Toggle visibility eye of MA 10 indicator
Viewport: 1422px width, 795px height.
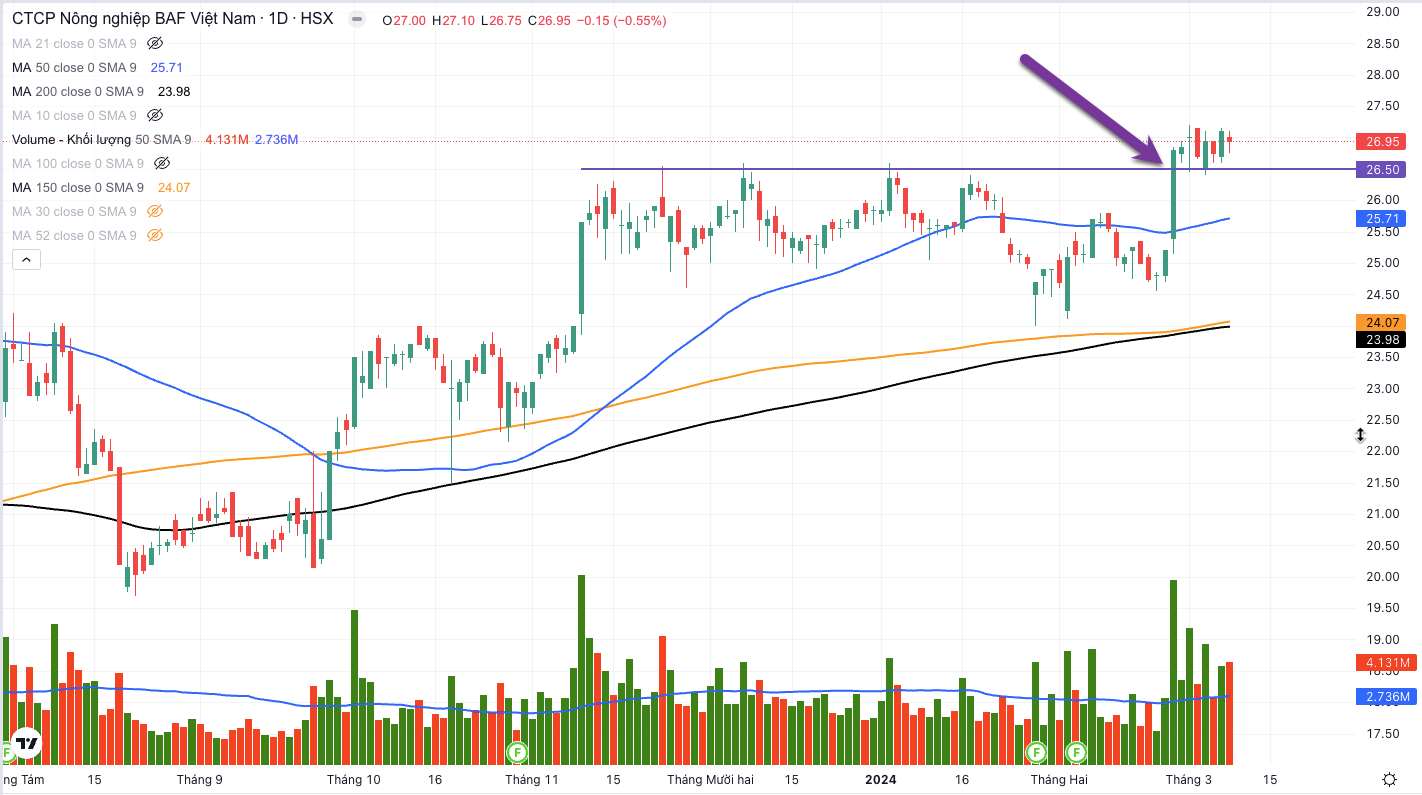coord(154,115)
